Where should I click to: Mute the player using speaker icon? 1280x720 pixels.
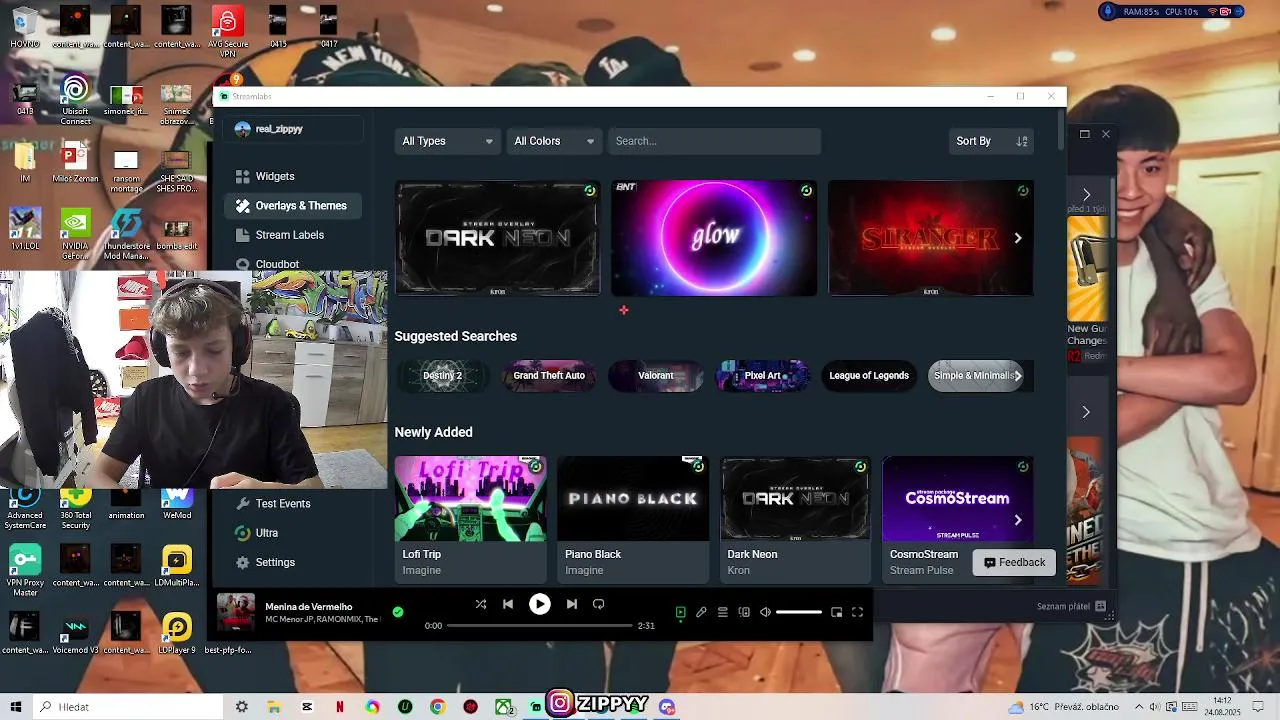click(765, 612)
